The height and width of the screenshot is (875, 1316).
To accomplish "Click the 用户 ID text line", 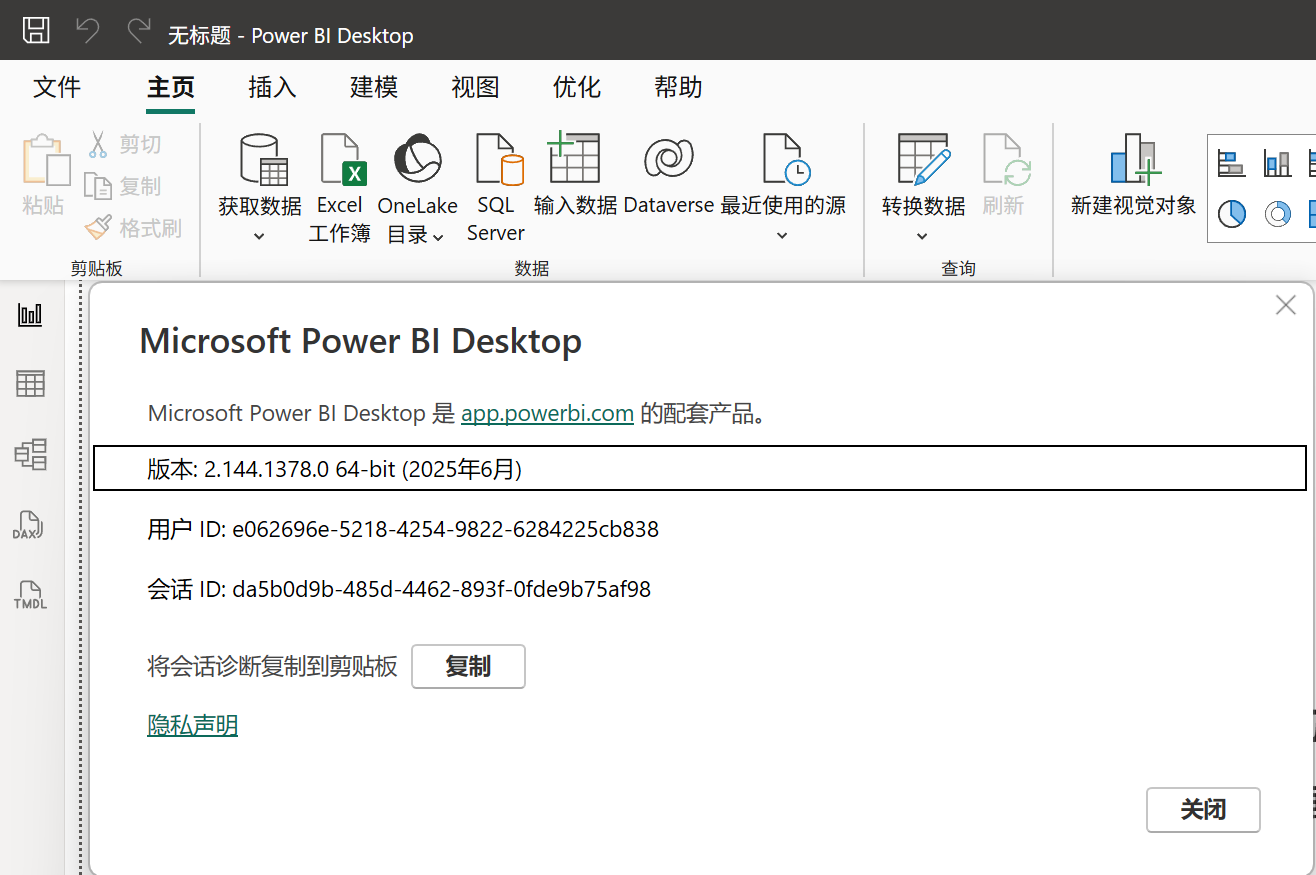I will [403, 529].
